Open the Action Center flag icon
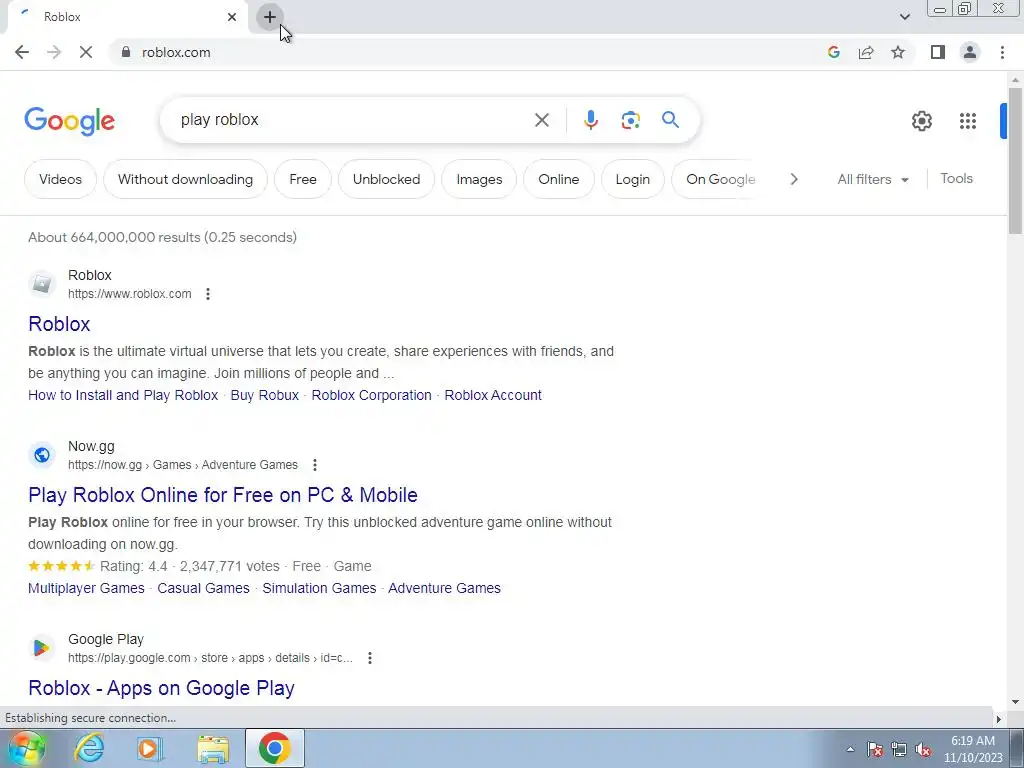This screenshot has height=768, width=1024. (x=875, y=749)
